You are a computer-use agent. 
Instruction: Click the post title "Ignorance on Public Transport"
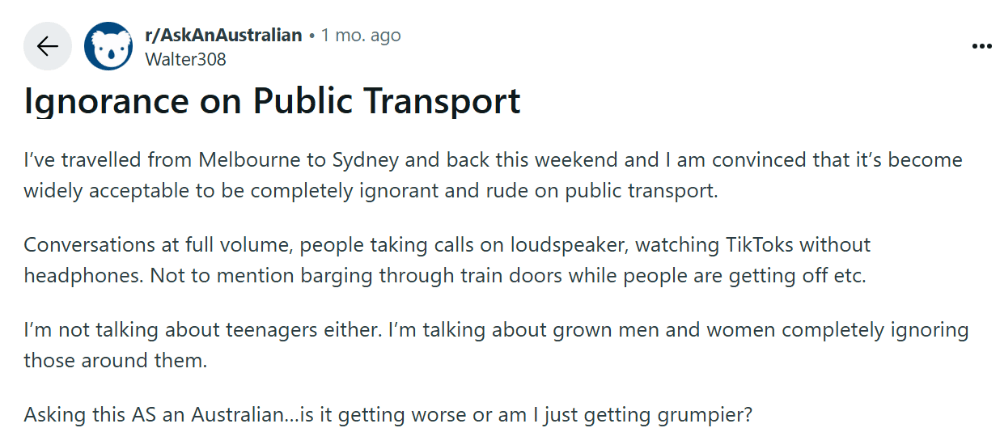click(x=272, y=102)
